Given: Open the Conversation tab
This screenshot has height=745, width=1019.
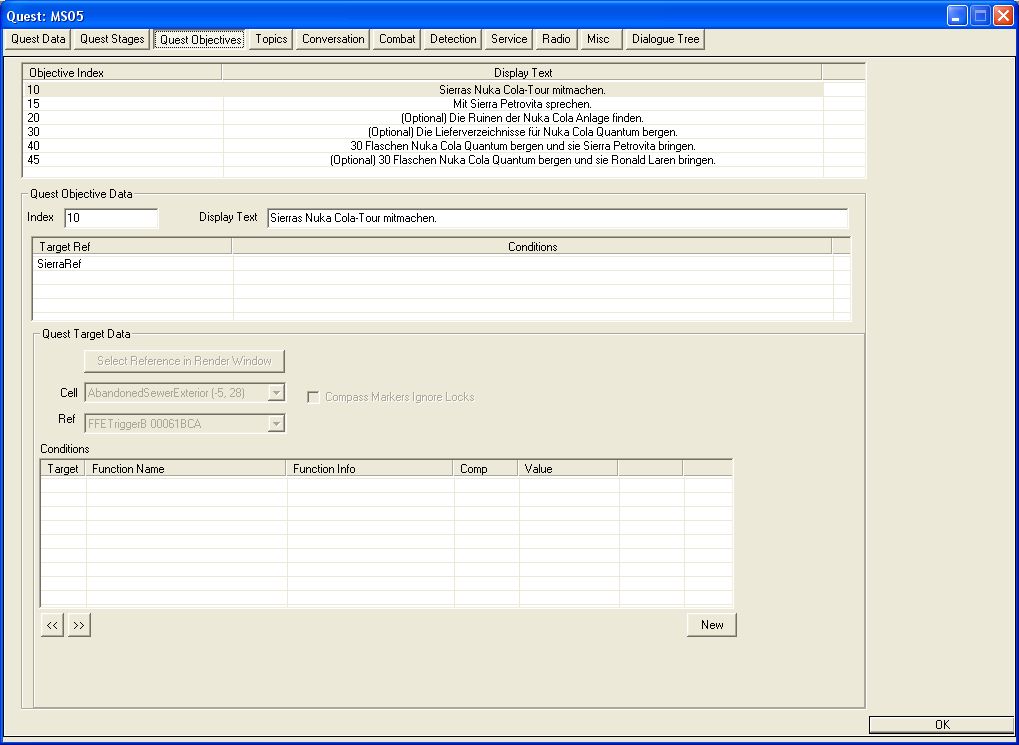Looking at the screenshot, I should (333, 39).
